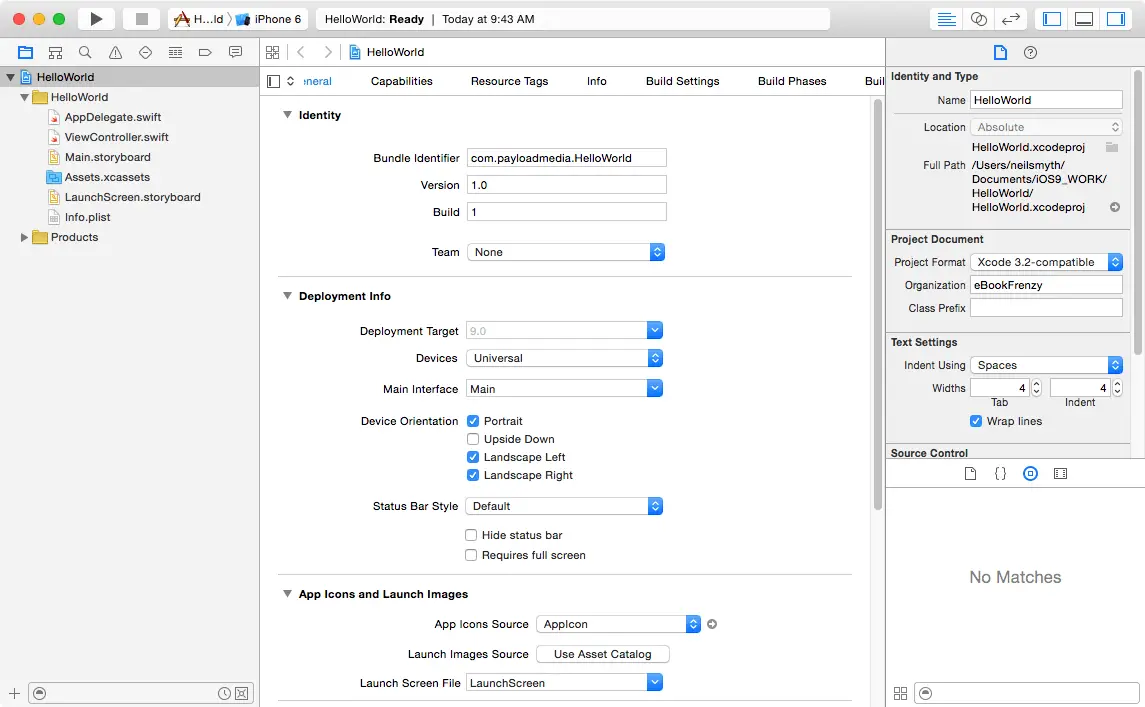The height and width of the screenshot is (707, 1145).
Task: Open the Find navigator
Action: click(85, 52)
